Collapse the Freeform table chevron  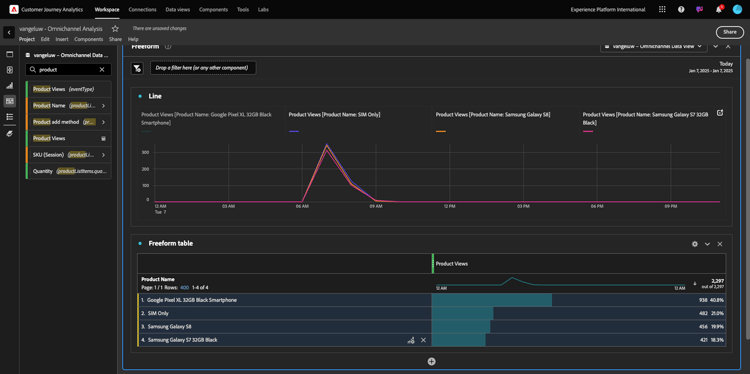pyautogui.click(x=707, y=244)
